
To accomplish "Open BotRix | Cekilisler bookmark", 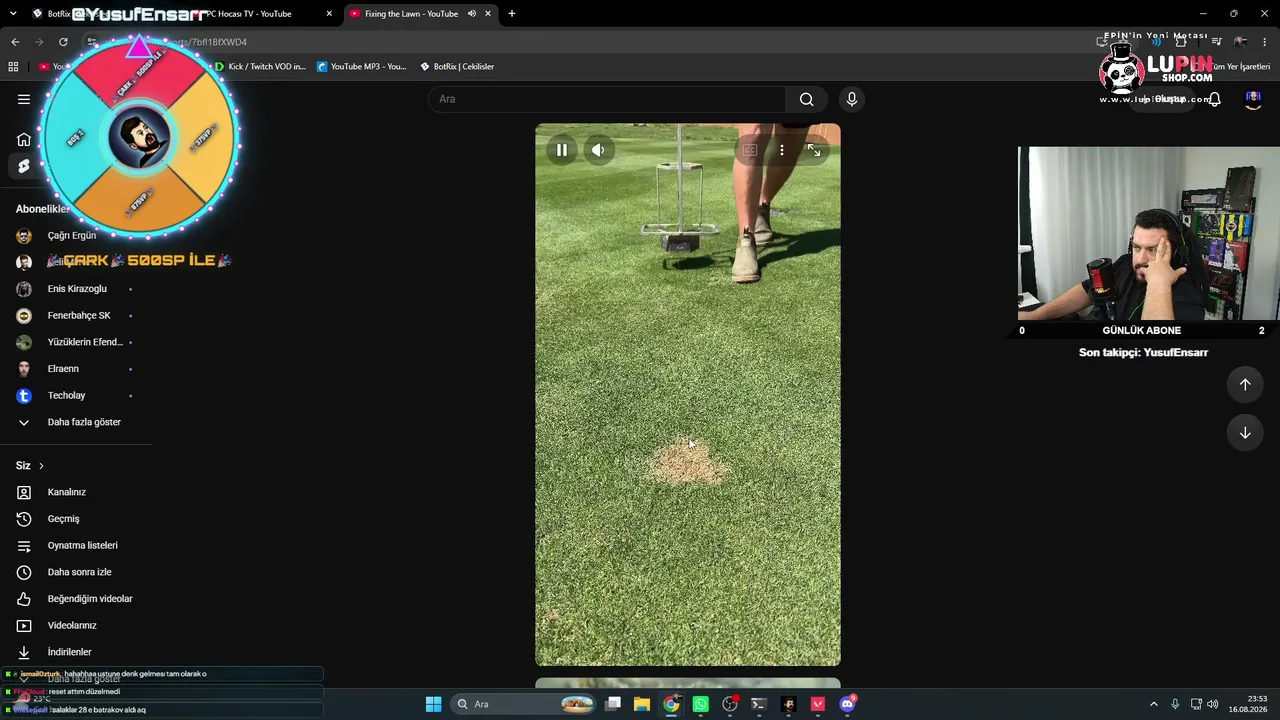I will point(457,67).
